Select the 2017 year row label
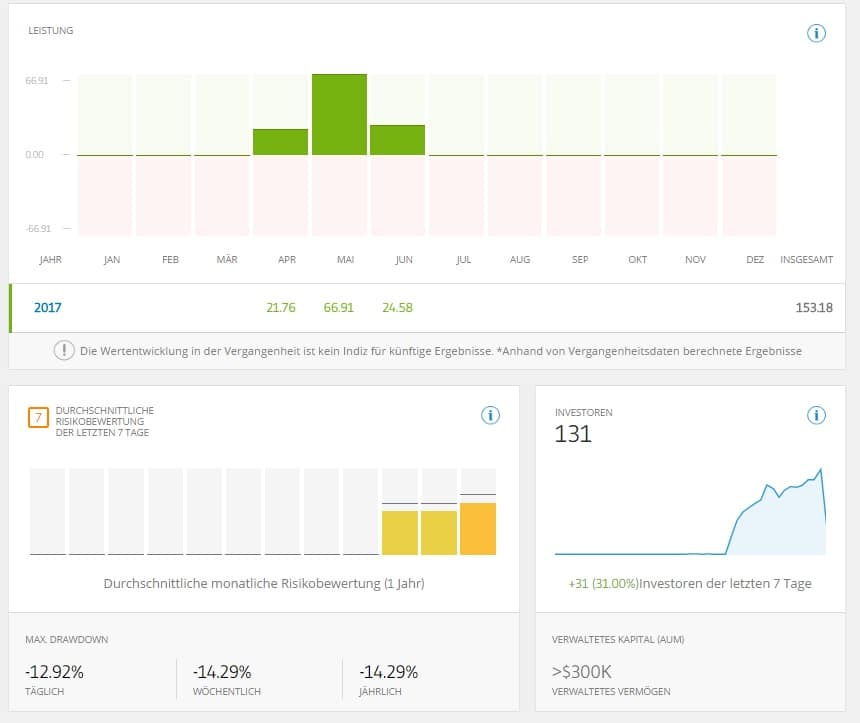Screen dimensions: 860x723 point(48,308)
